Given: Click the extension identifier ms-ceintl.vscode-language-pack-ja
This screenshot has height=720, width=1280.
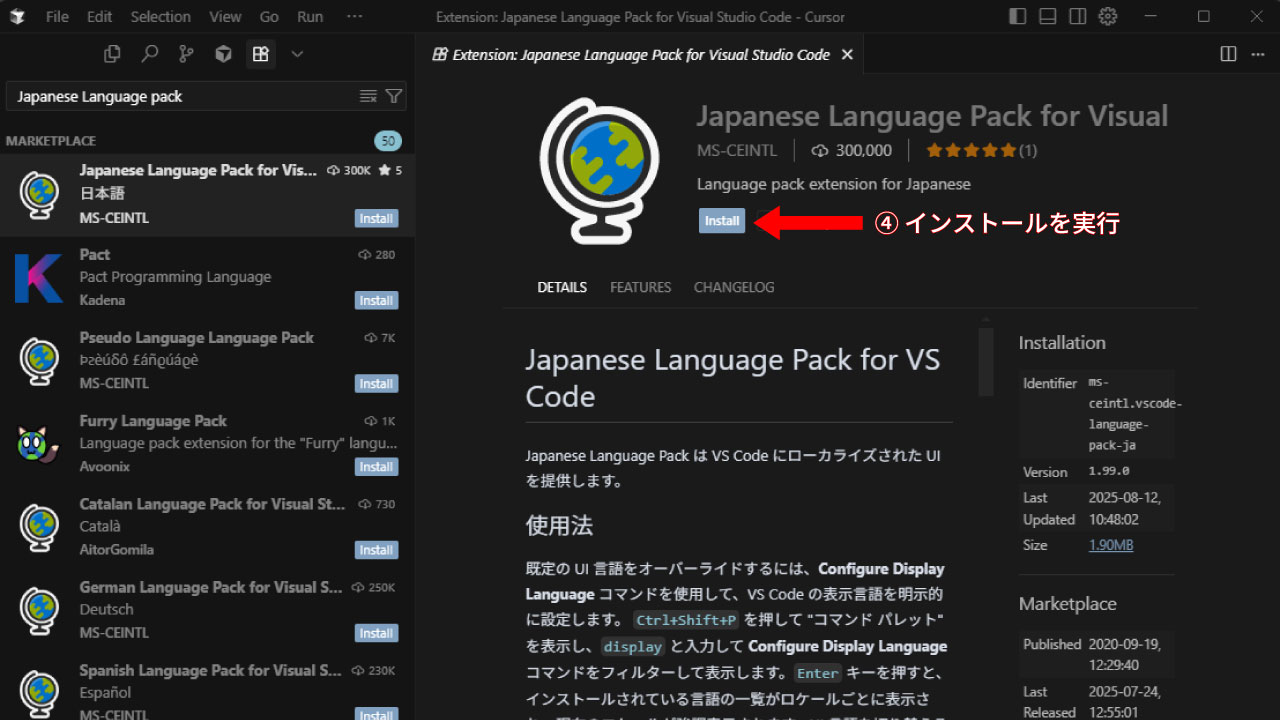Looking at the screenshot, I should tap(1135, 414).
